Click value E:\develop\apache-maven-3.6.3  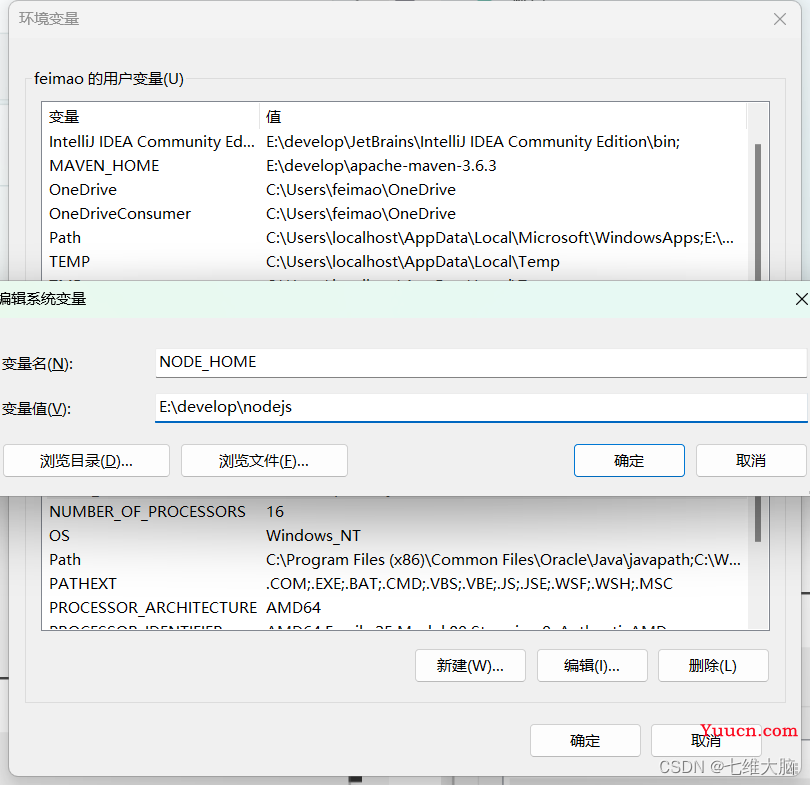click(x=381, y=166)
